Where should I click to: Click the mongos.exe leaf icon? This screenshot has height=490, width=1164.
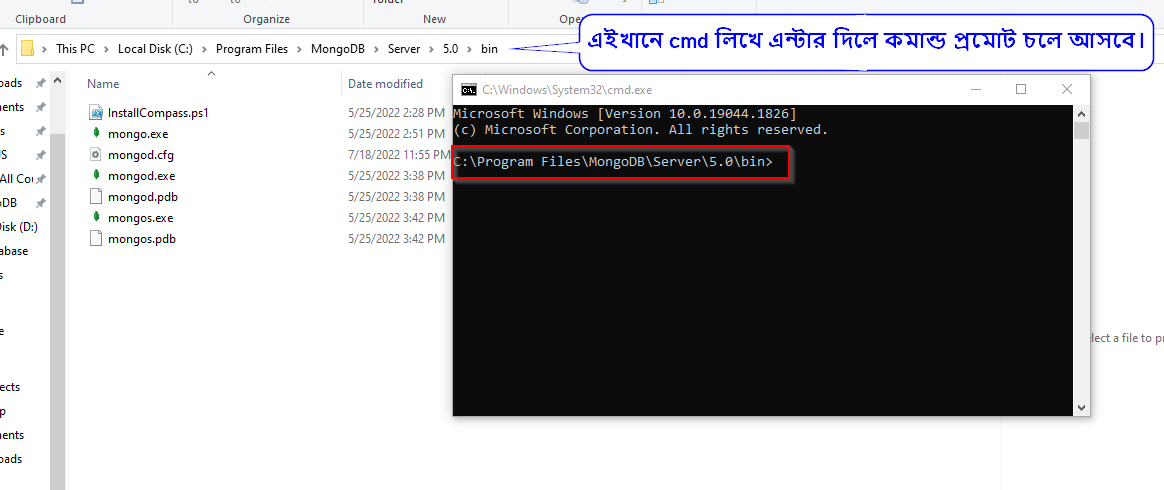point(96,218)
